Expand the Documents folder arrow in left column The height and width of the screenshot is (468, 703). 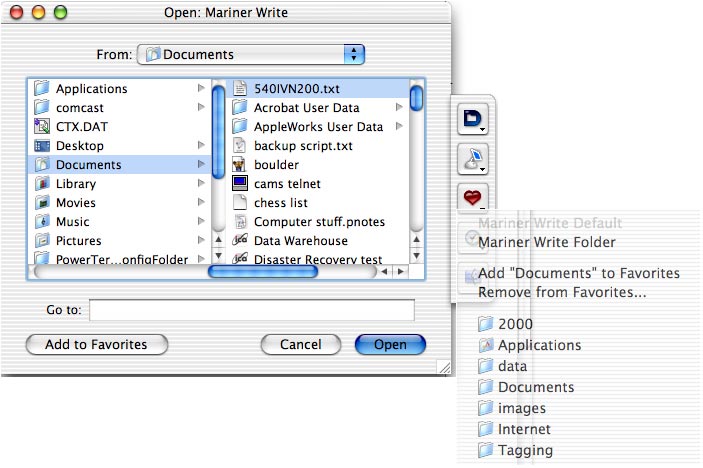[201, 164]
